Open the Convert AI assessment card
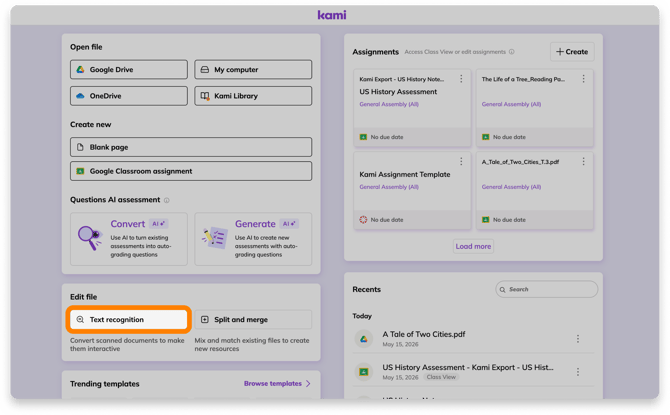 pos(129,239)
